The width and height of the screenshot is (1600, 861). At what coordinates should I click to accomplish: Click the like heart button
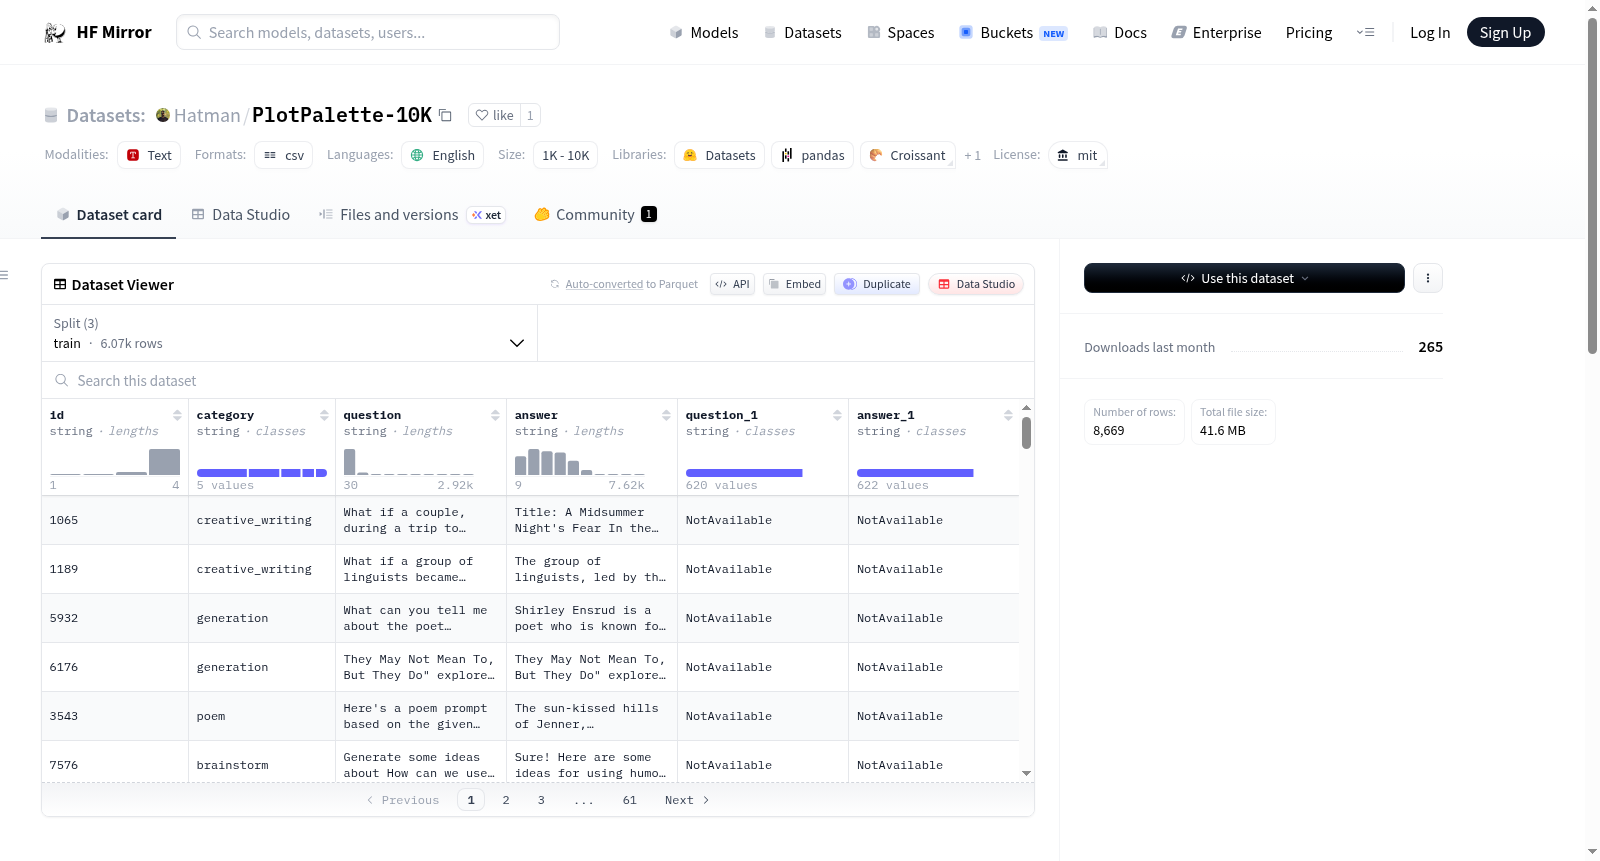(x=494, y=115)
